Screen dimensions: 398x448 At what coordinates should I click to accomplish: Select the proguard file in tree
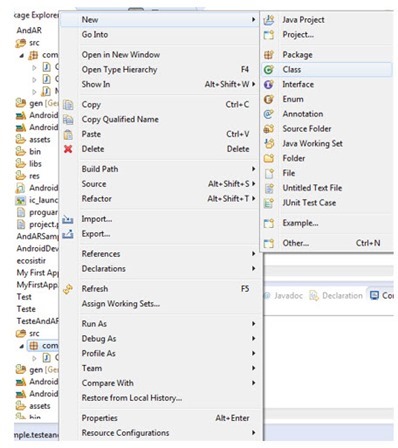[x=43, y=212]
